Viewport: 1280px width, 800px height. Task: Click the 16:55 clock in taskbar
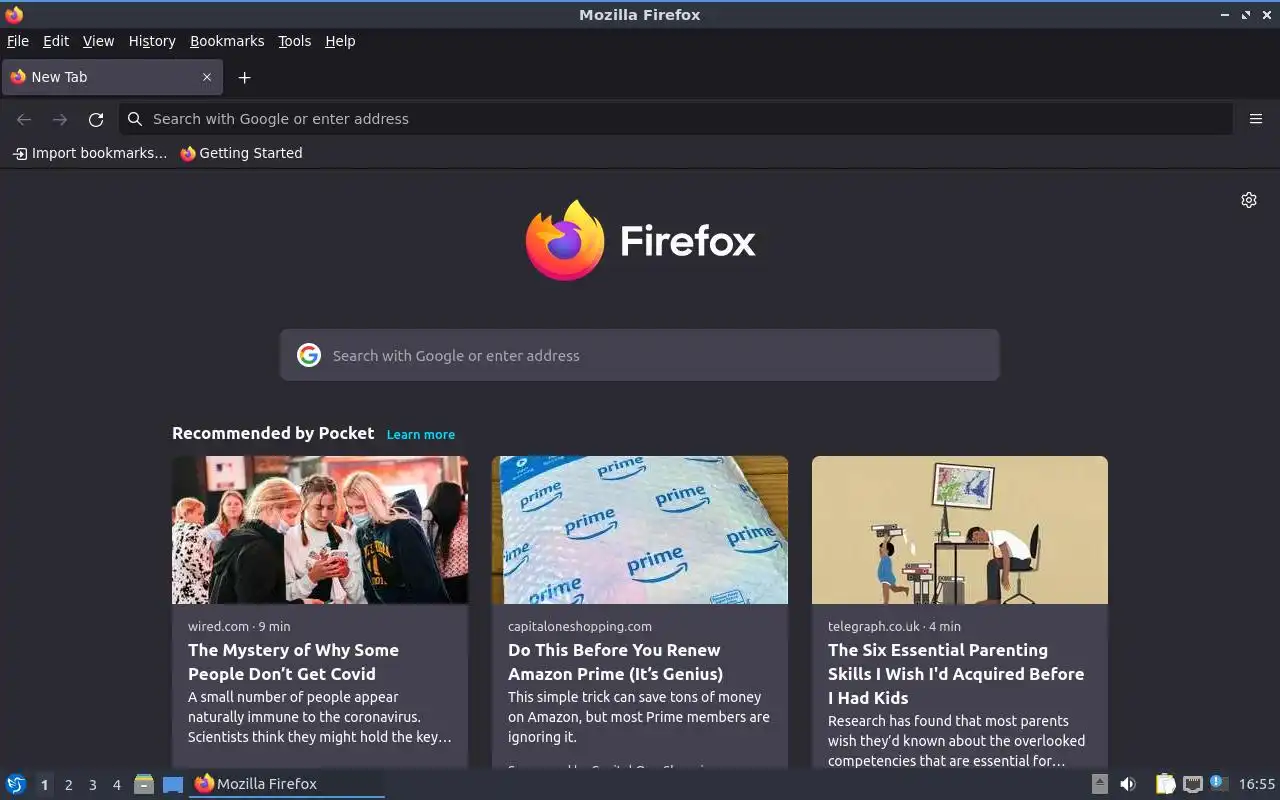[1257, 784]
